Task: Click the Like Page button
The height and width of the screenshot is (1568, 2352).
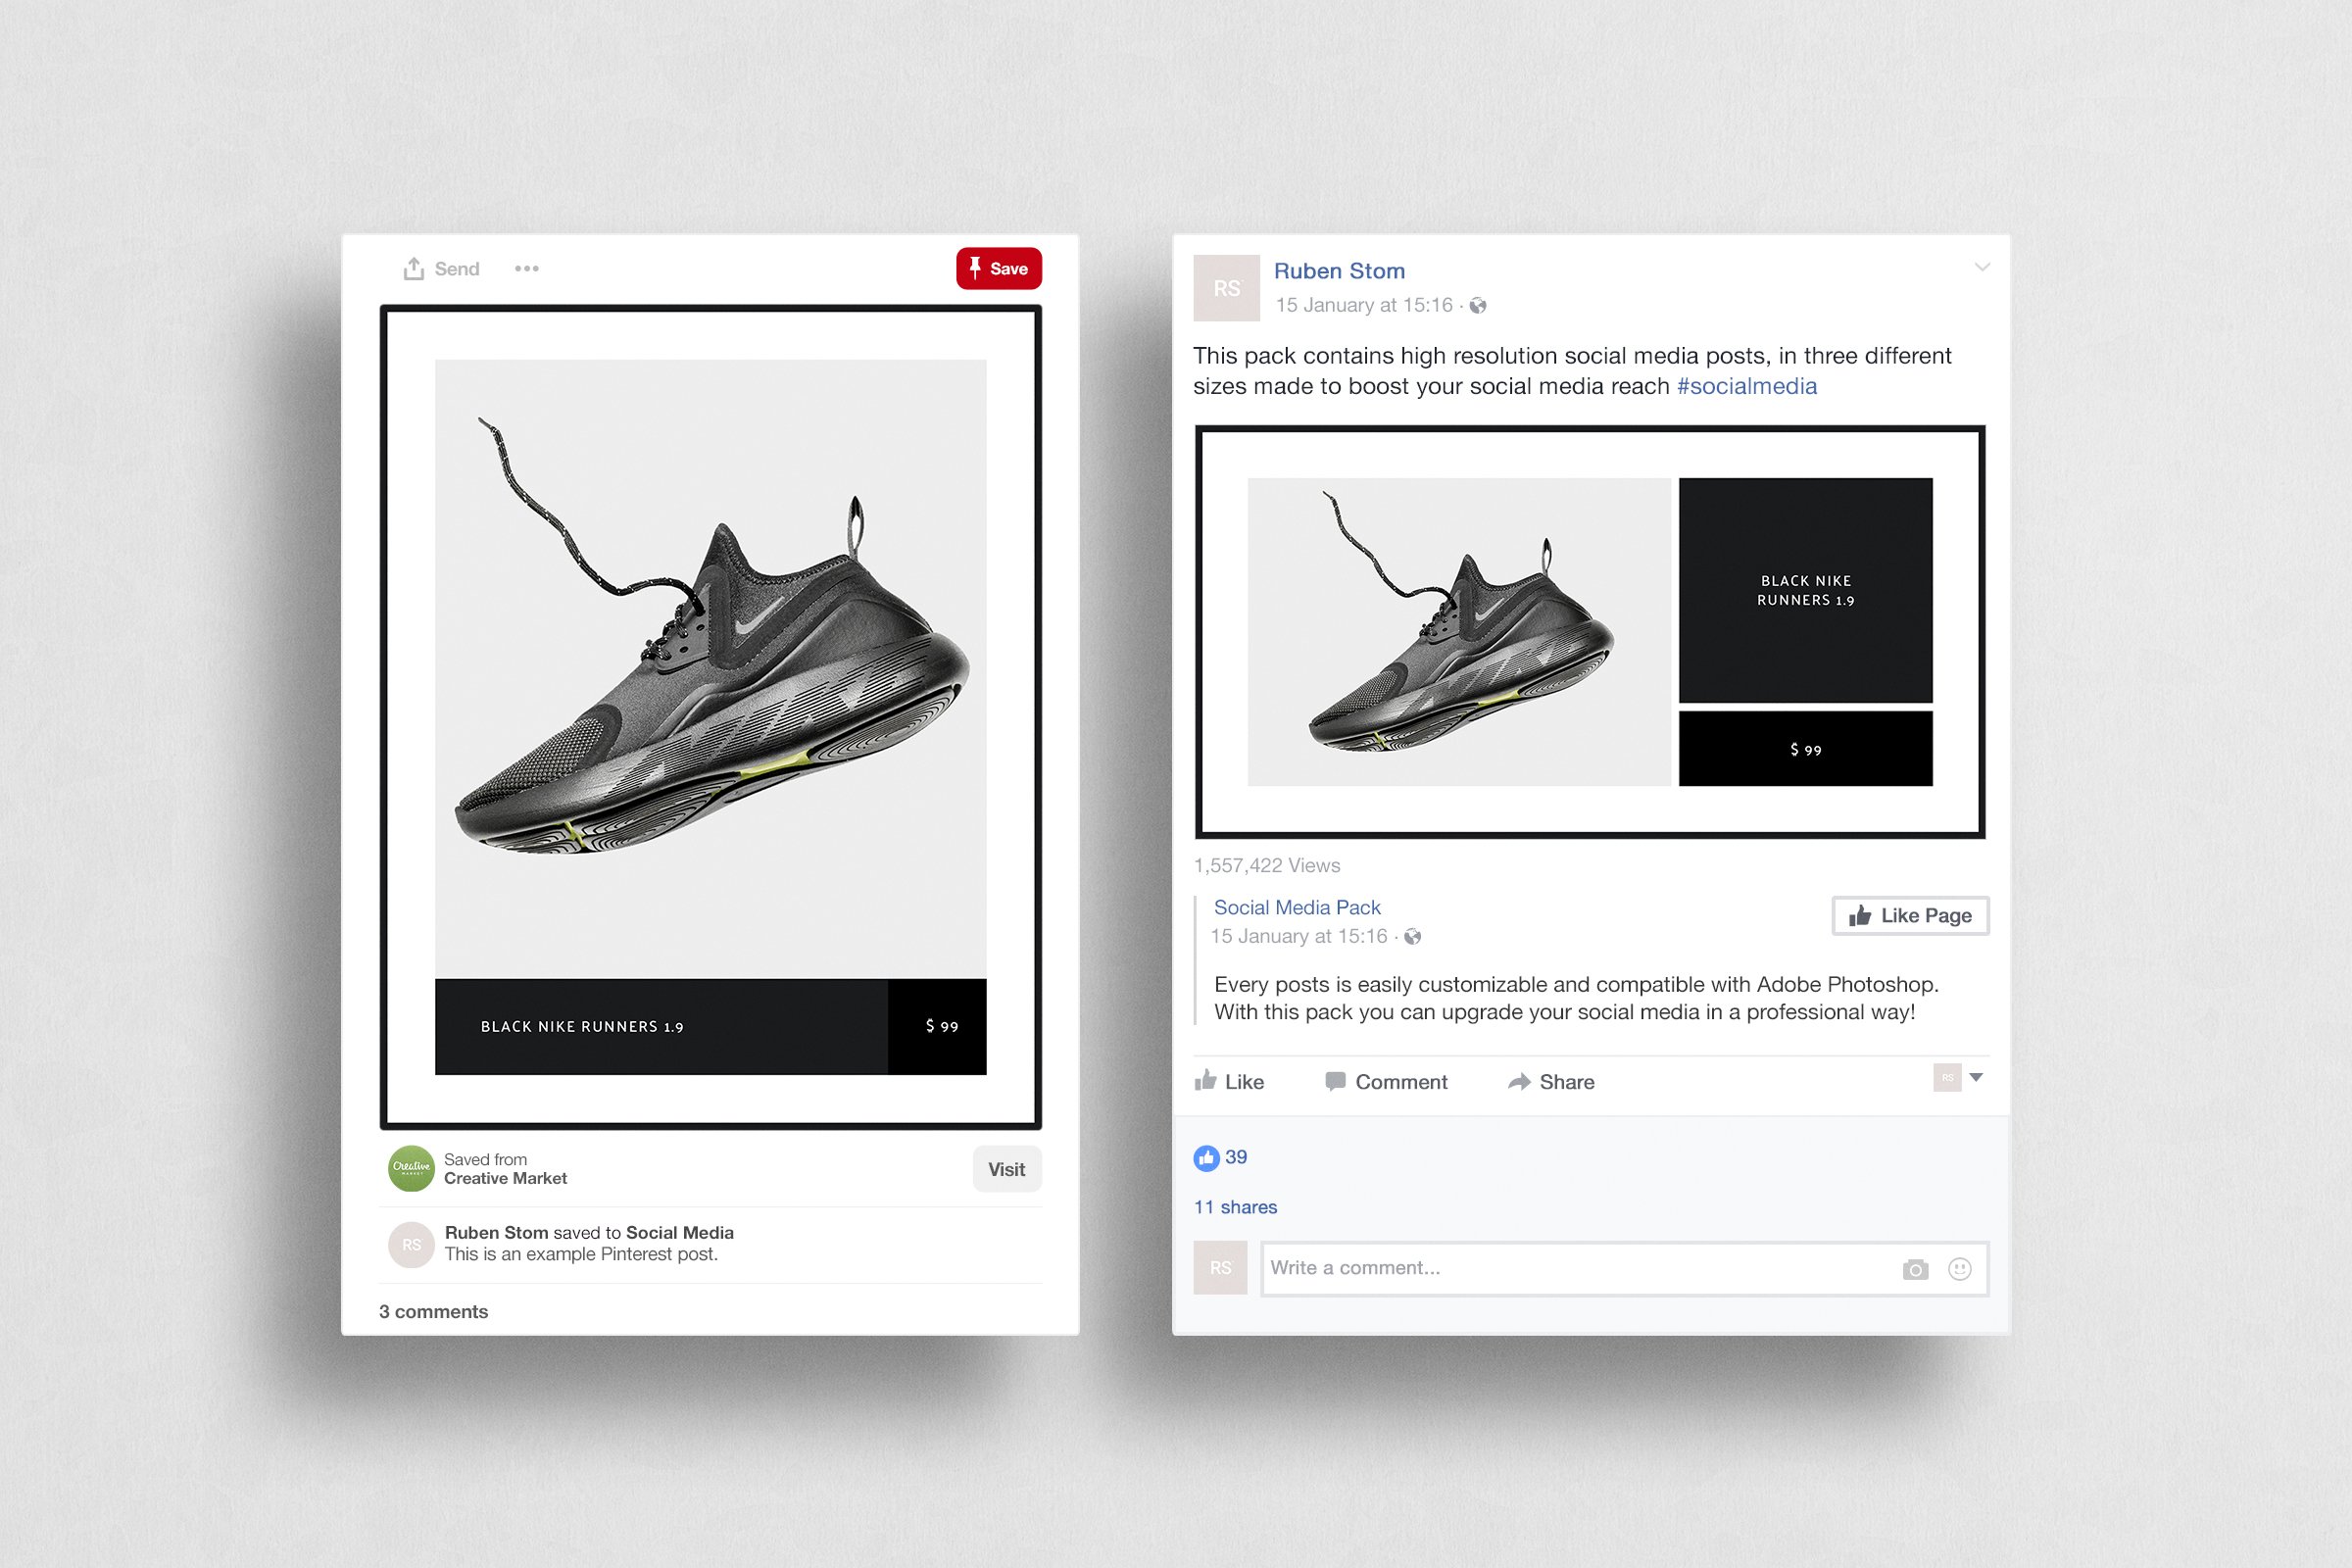Action: (1910, 915)
